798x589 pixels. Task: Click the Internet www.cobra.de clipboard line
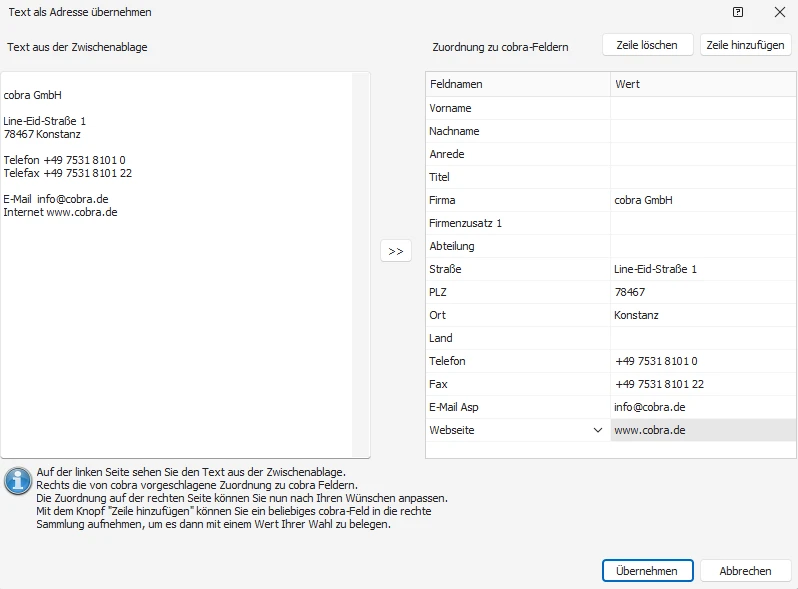tap(61, 212)
